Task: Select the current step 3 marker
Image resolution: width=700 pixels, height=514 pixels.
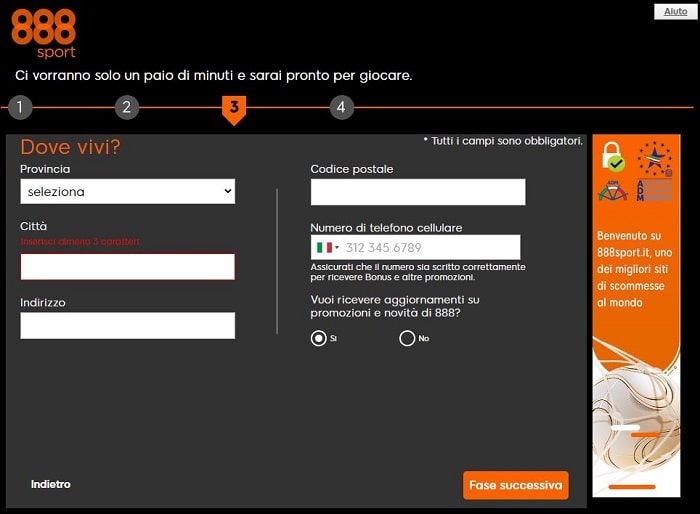Action: pyautogui.click(x=234, y=109)
